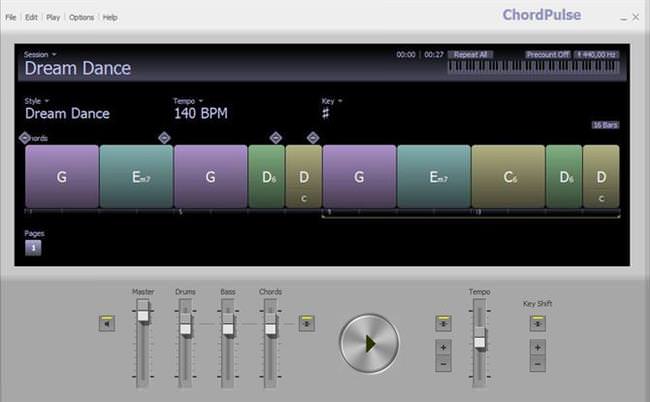Select the D6 chord block at bar 15

564,177
